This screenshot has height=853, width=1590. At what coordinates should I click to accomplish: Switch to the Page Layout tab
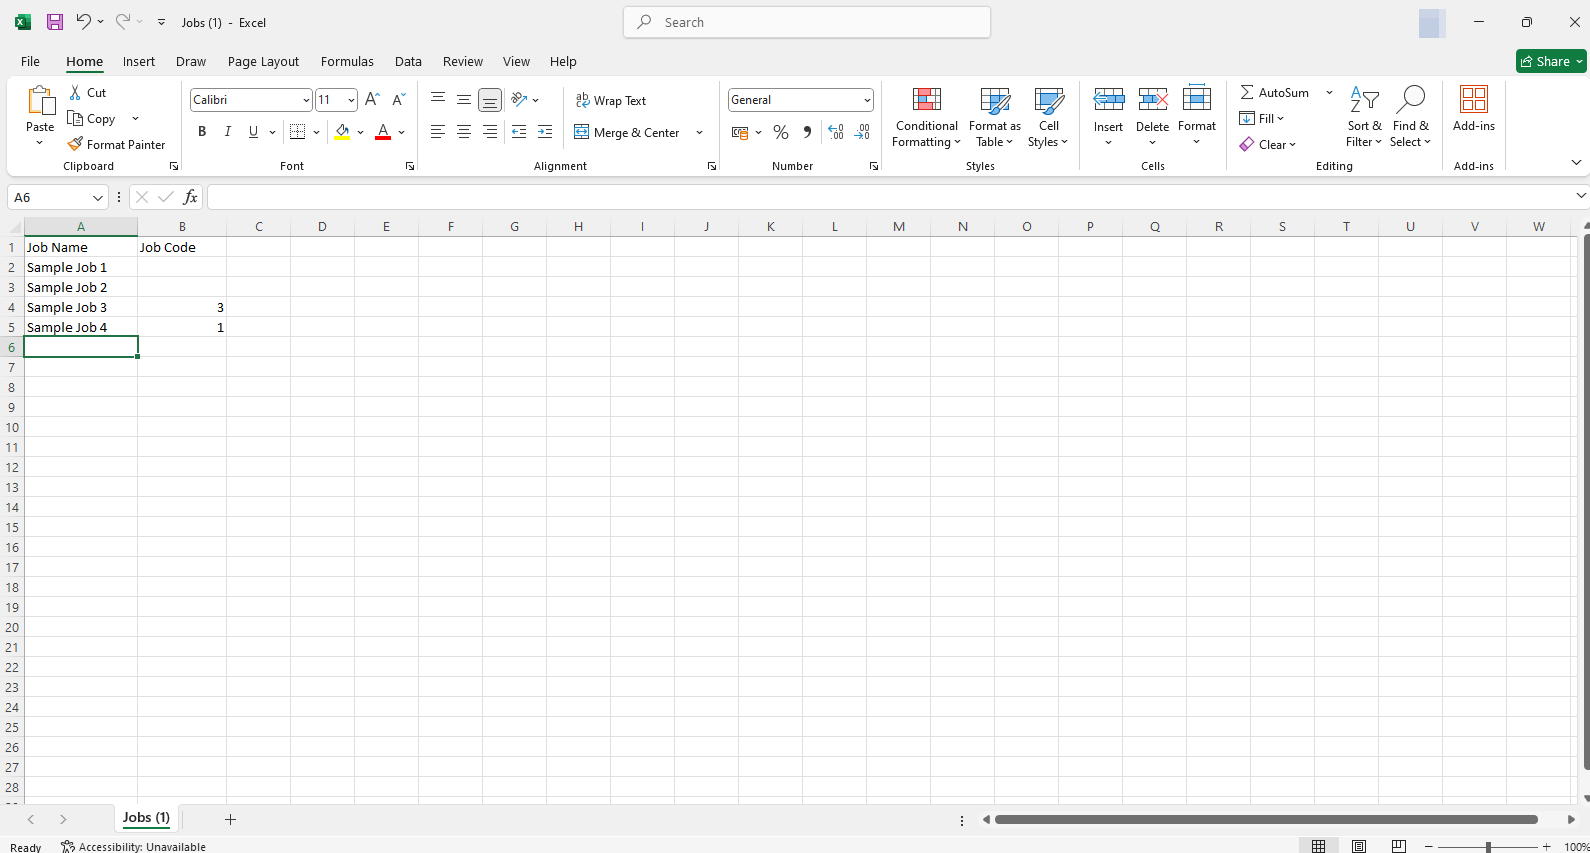tap(263, 62)
